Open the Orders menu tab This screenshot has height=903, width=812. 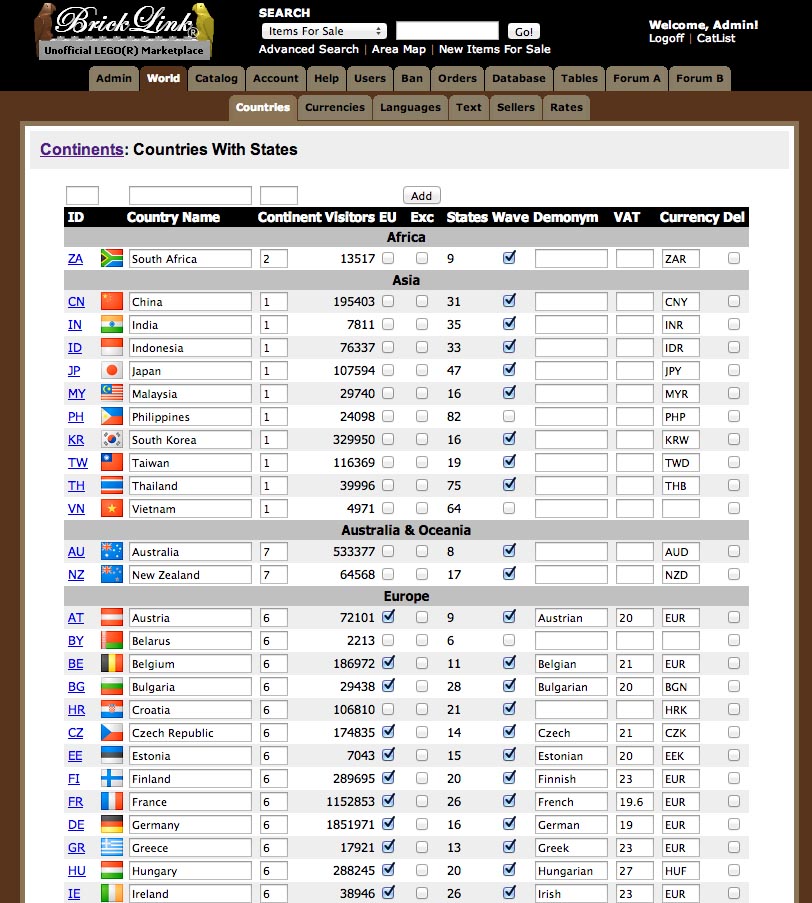457,78
